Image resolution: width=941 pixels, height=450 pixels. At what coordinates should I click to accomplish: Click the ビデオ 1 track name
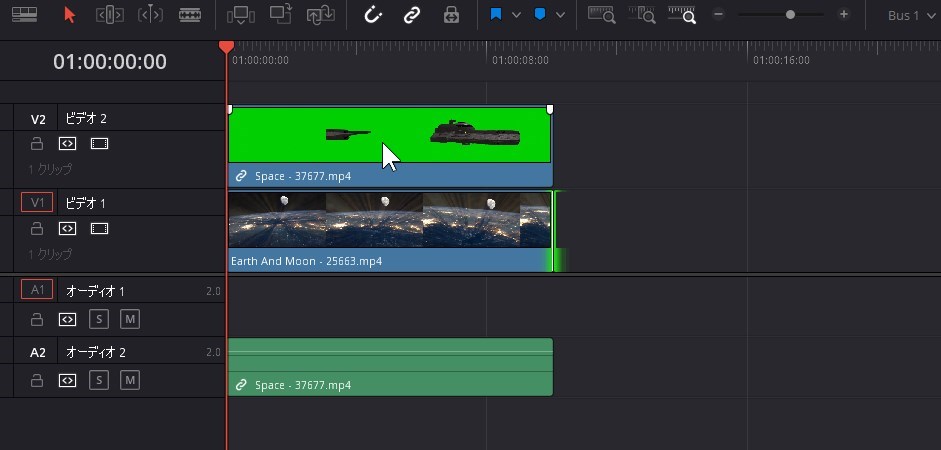(85, 203)
